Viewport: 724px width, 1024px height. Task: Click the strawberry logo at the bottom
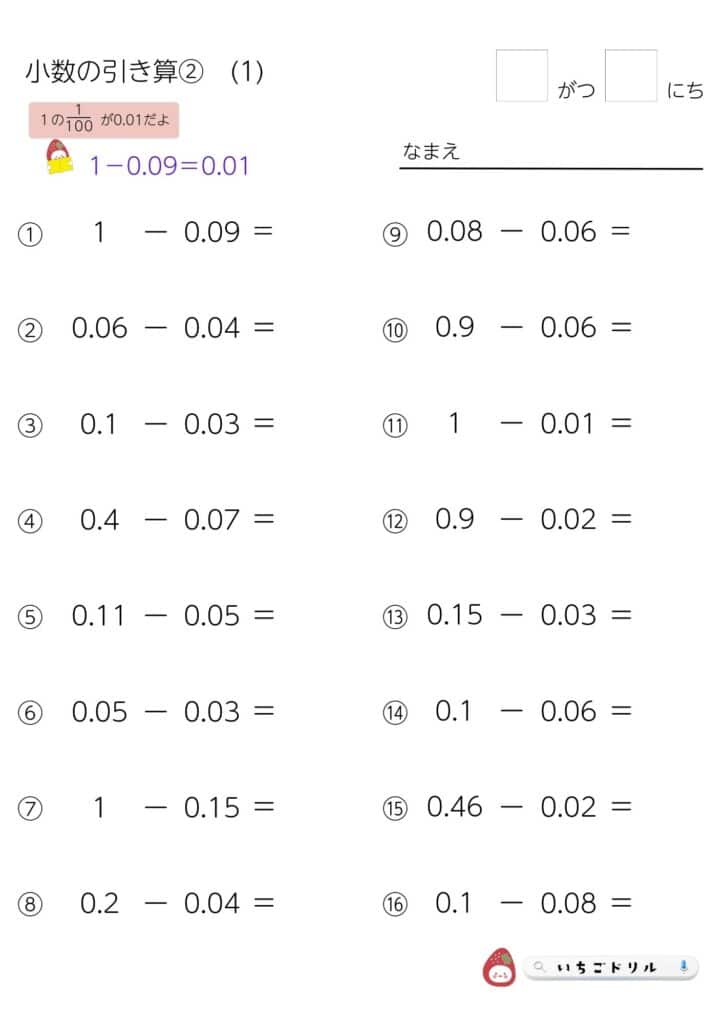click(x=499, y=966)
